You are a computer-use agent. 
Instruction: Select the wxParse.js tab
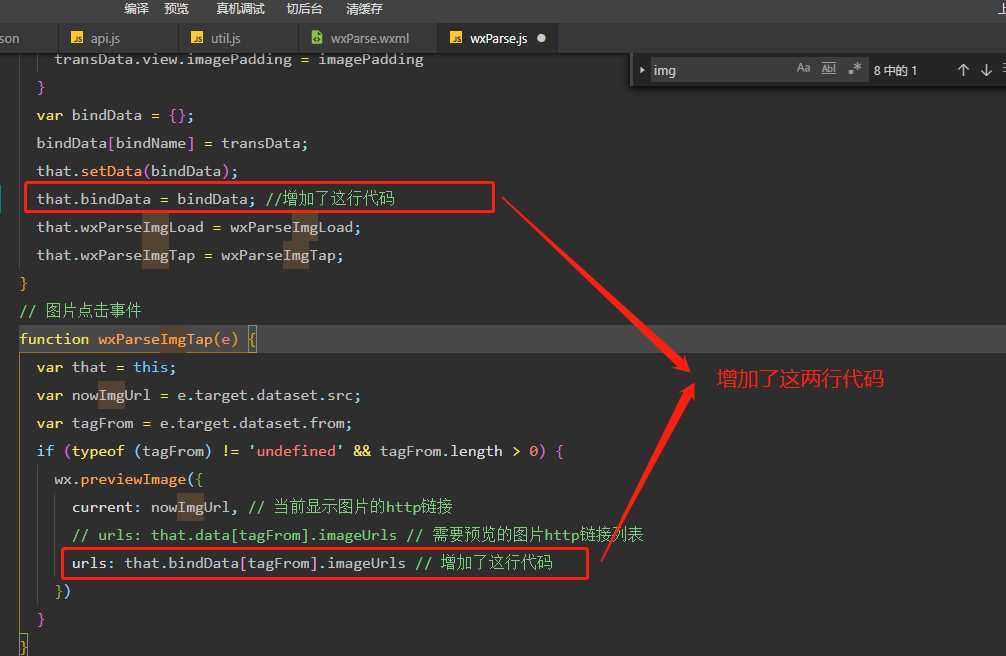coord(498,38)
